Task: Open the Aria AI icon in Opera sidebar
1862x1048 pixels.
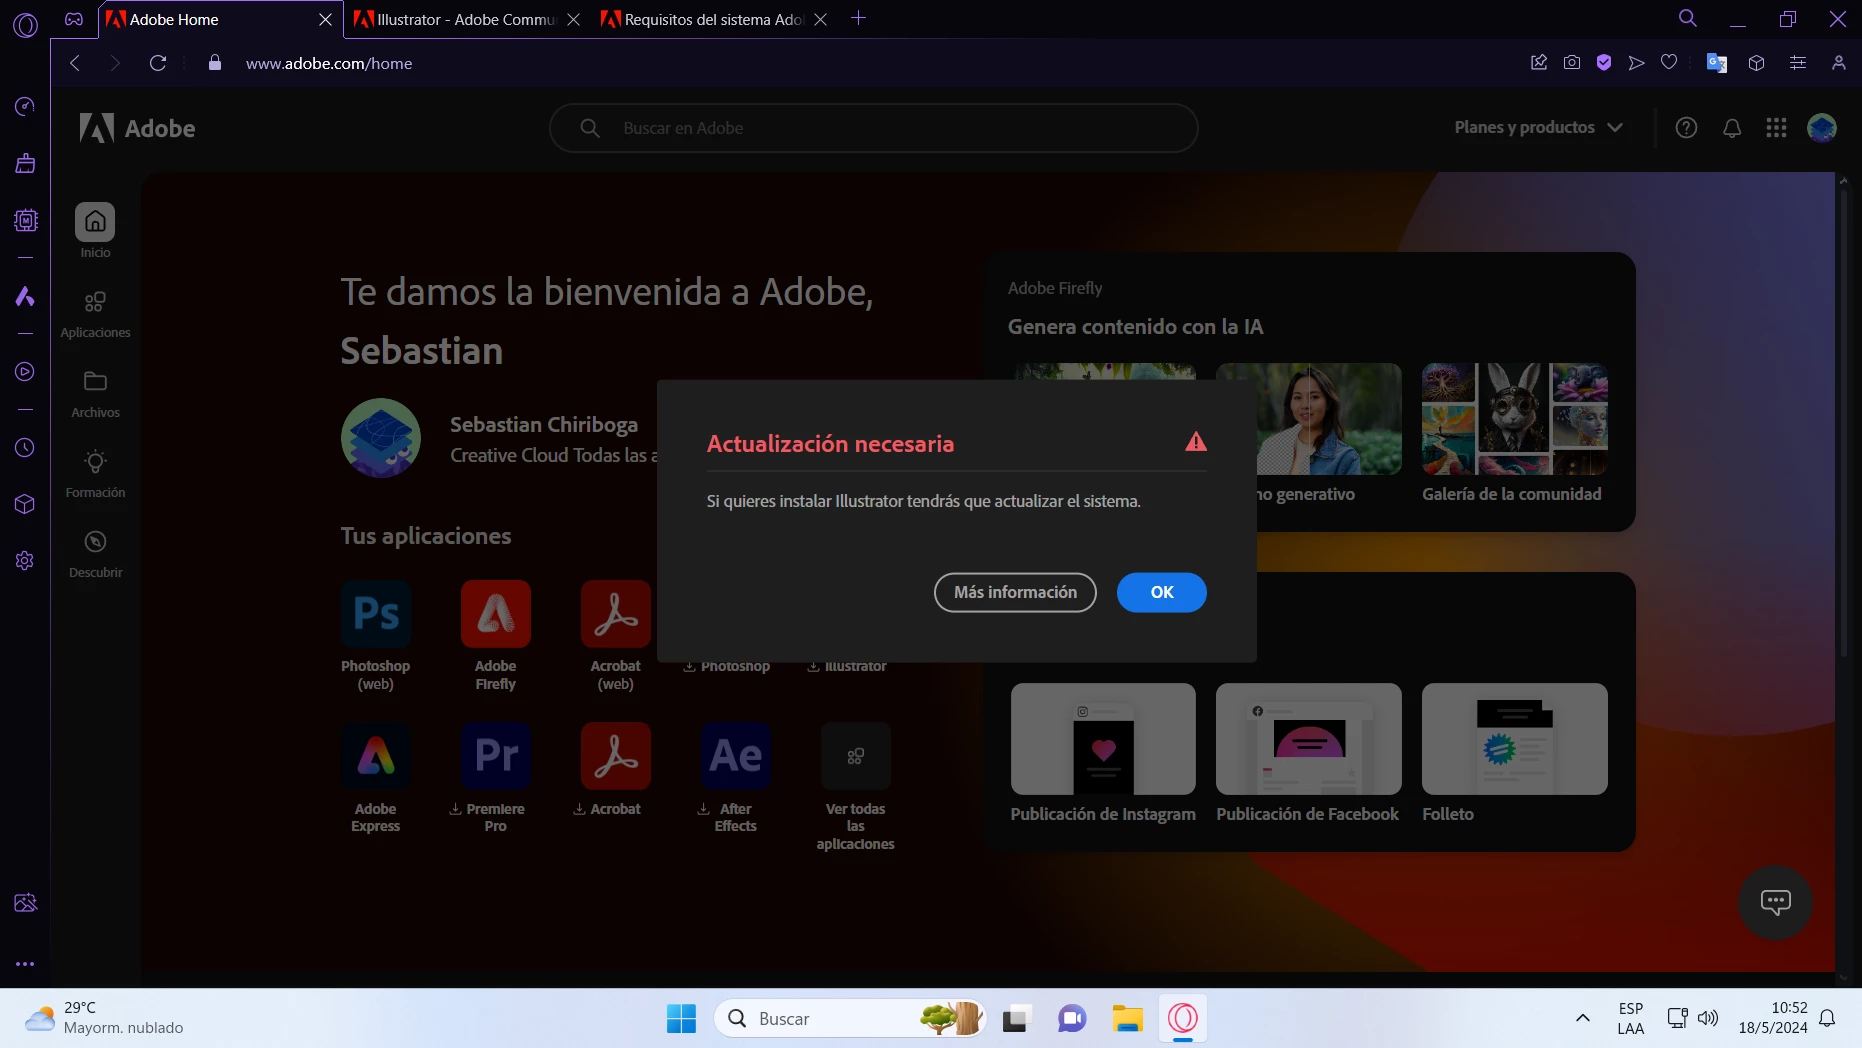Action: (25, 296)
